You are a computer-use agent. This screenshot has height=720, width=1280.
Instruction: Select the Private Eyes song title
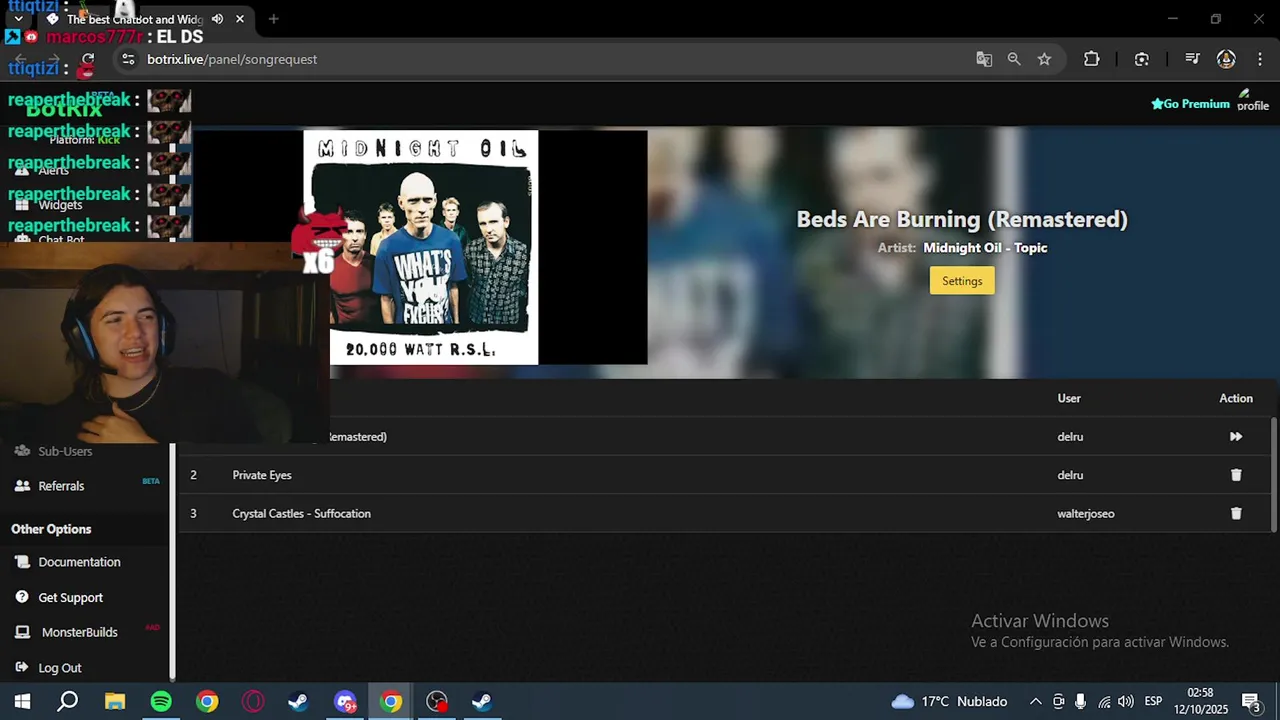tap(262, 475)
